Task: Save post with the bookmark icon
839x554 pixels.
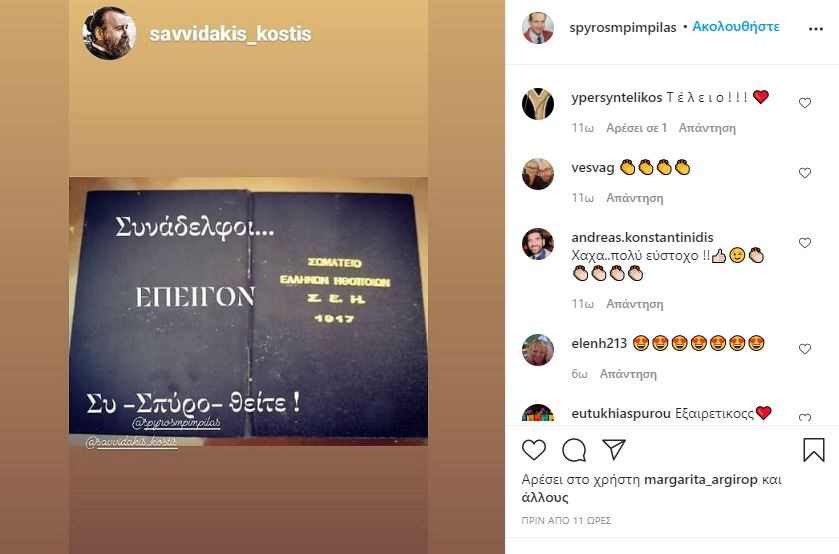Action: click(813, 450)
